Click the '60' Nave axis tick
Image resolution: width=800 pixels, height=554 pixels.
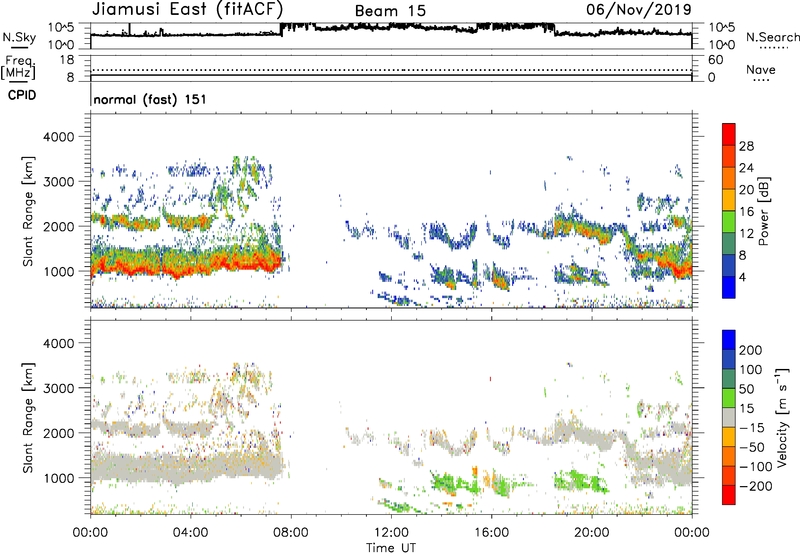(715, 60)
